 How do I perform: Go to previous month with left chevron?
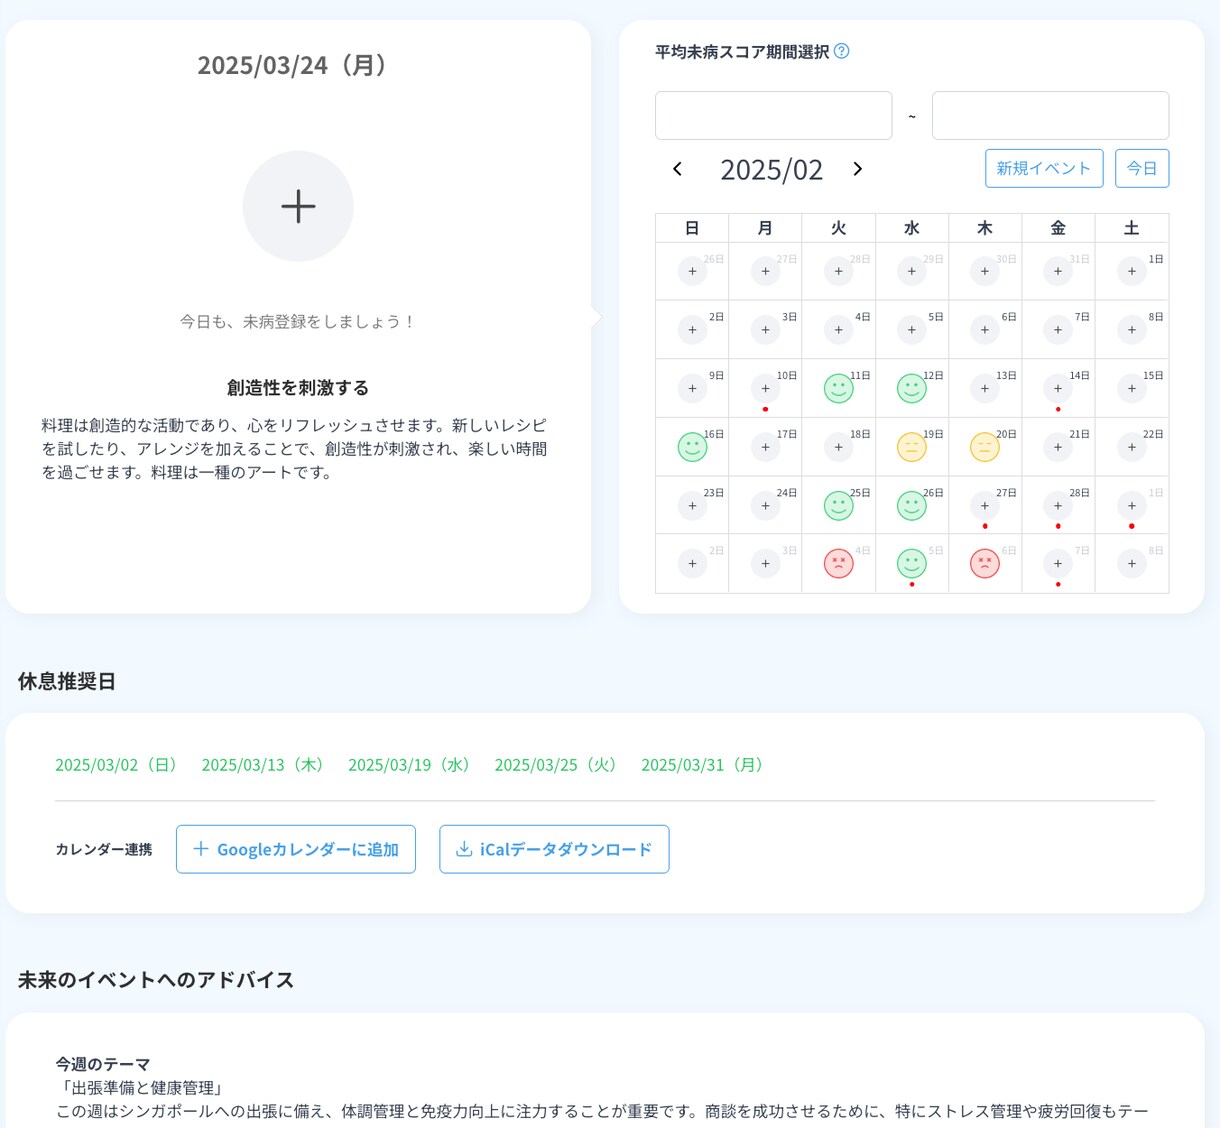click(677, 169)
